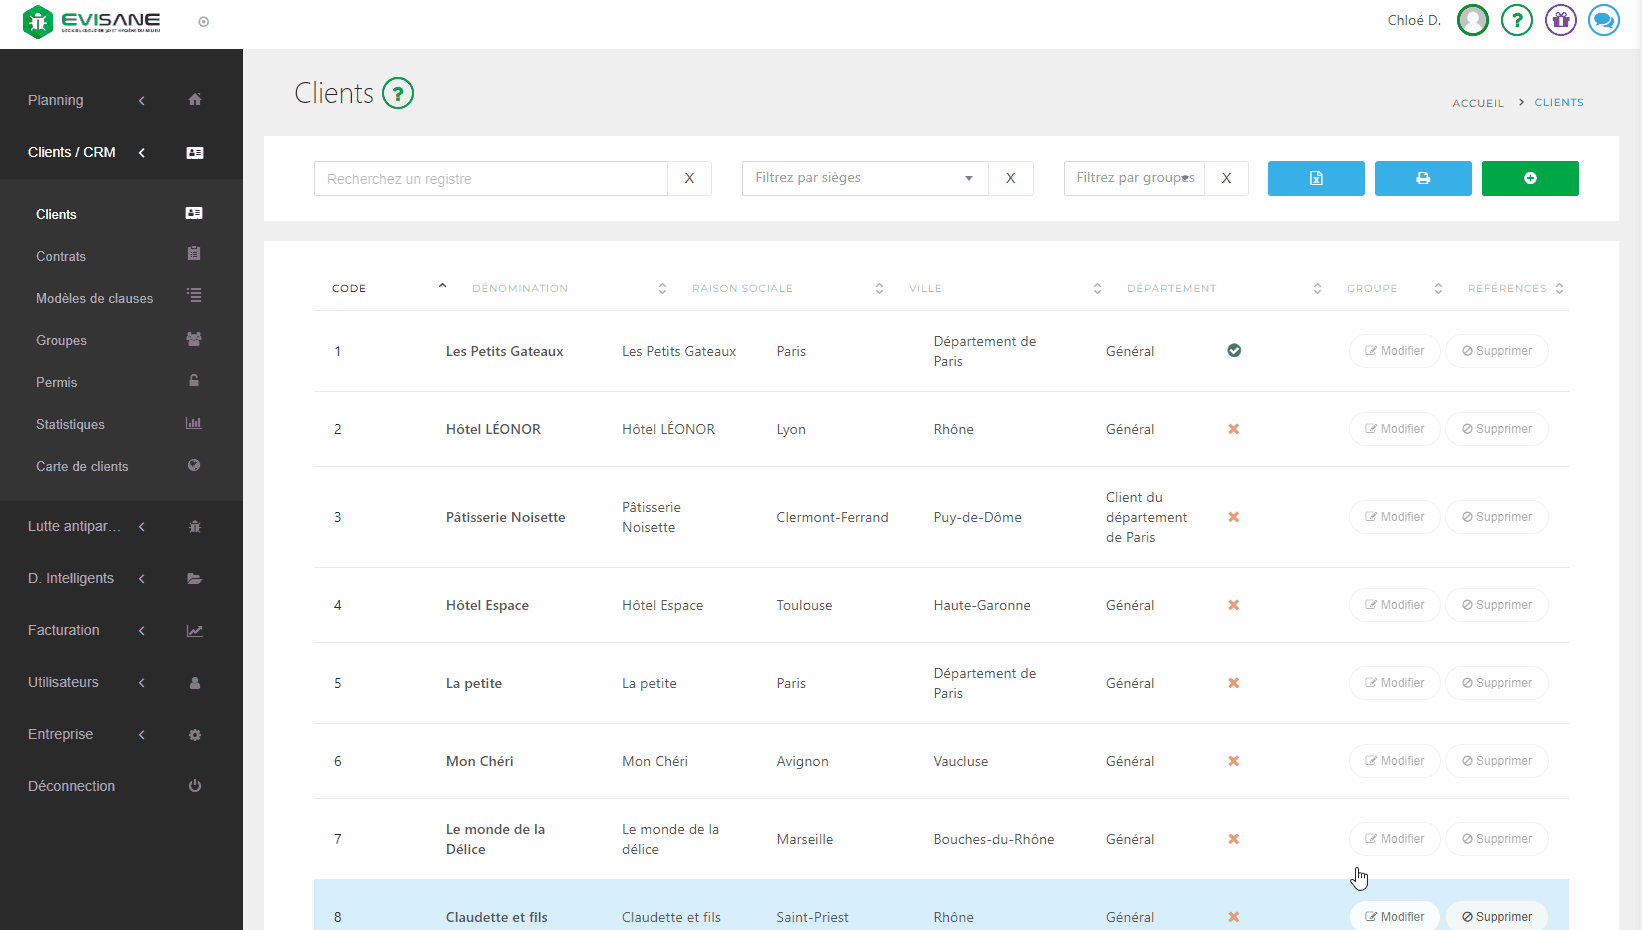Image resolution: width=1642 pixels, height=930 pixels.
Task: Click Supprimer for Mon Chéri row
Action: 1496,761
